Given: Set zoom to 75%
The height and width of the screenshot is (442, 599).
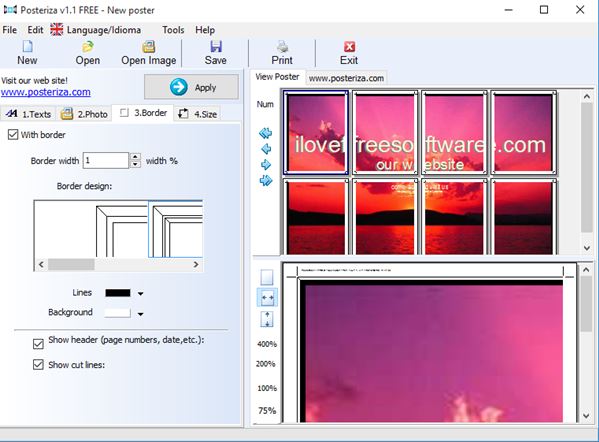Looking at the screenshot, I should tap(267, 411).
